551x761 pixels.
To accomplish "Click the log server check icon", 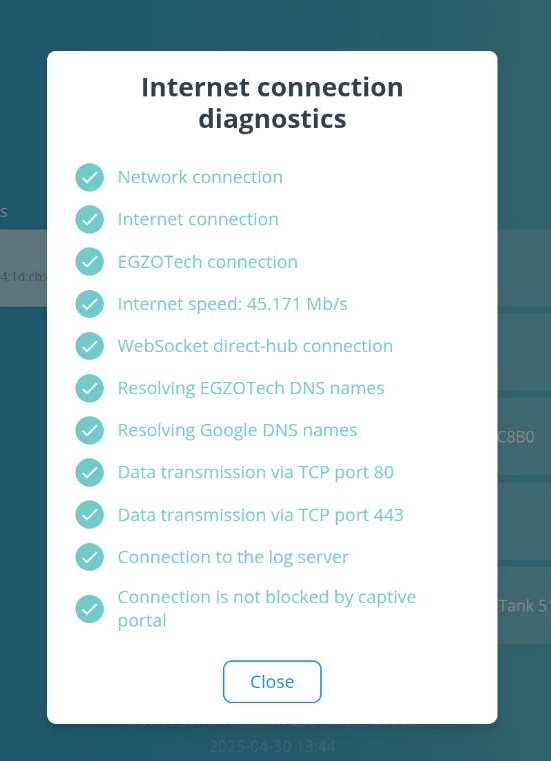I will pos(89,557).
